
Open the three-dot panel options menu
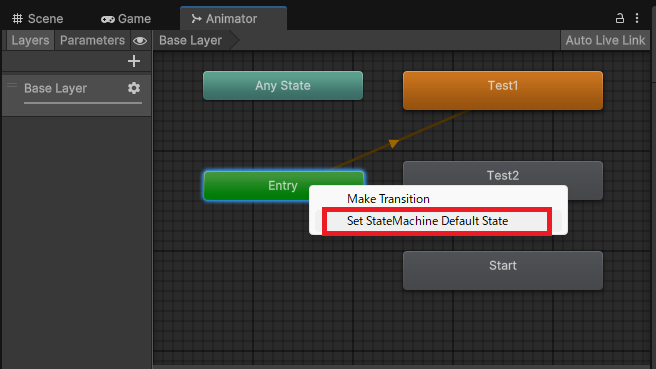pyautogui.click(x=637, y=18)
